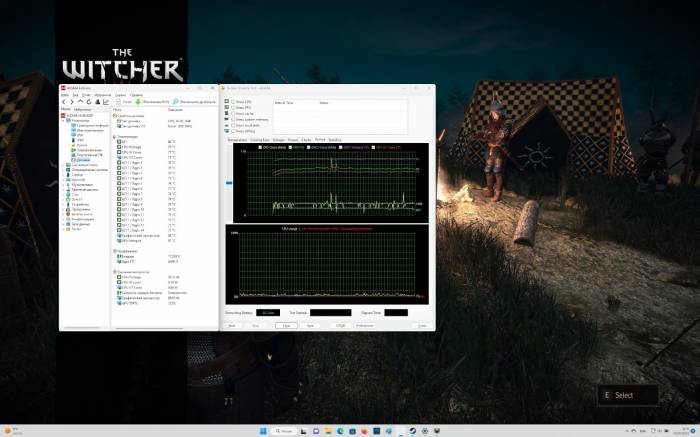
Task: Enable Stress cache checkbox
Action: coord(233,114)
